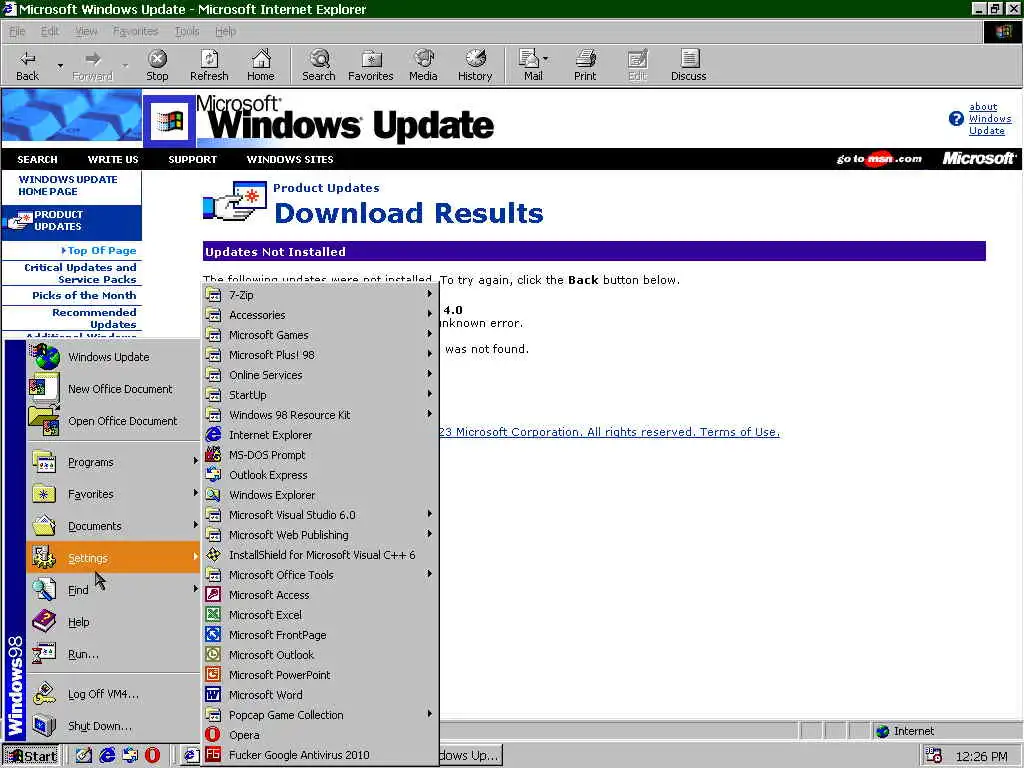Open InstallShield for Microsoft Visual C++ 6

point(320,554)
